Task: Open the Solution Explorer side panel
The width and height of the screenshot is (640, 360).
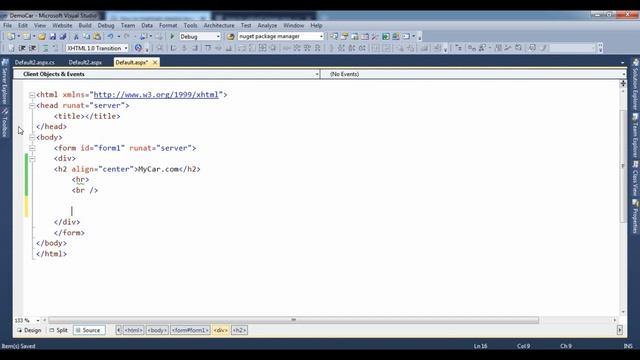Action: (x=635, y=84)
